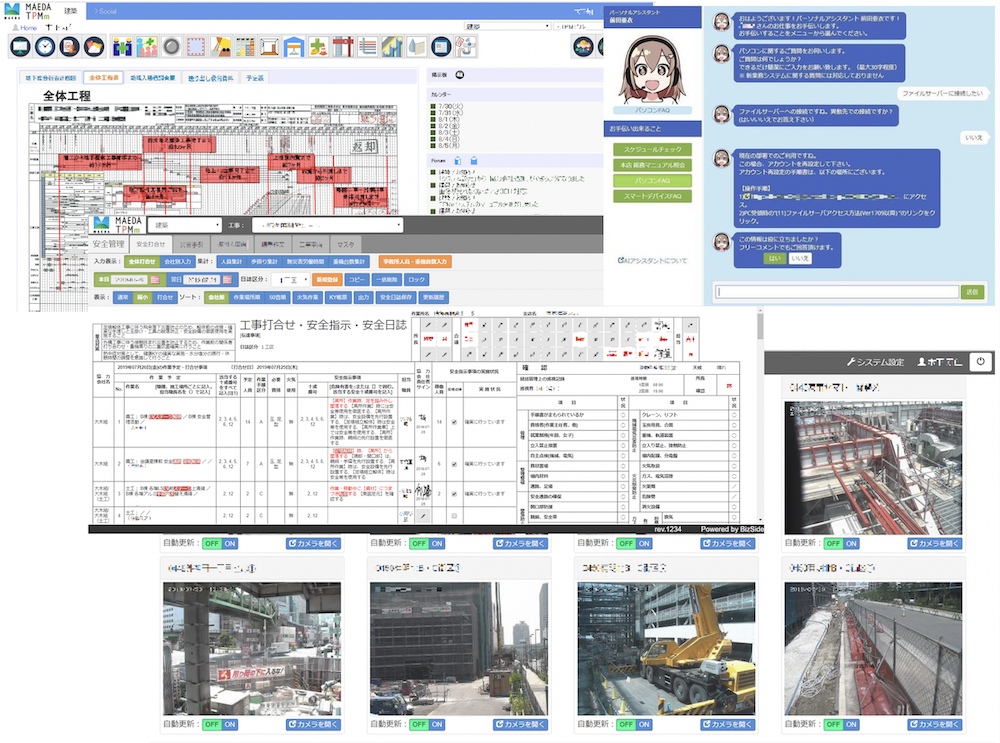
Task: Toggle 自動更新 under the street banner camera
Action: (x=221, y=725)
